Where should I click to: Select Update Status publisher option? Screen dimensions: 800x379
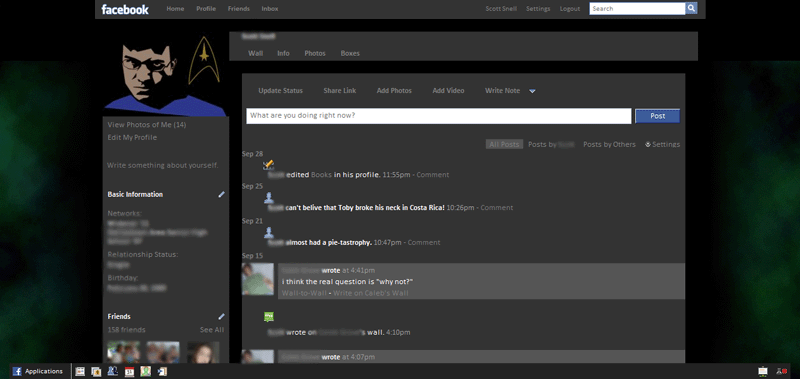(x=281, y=90)
